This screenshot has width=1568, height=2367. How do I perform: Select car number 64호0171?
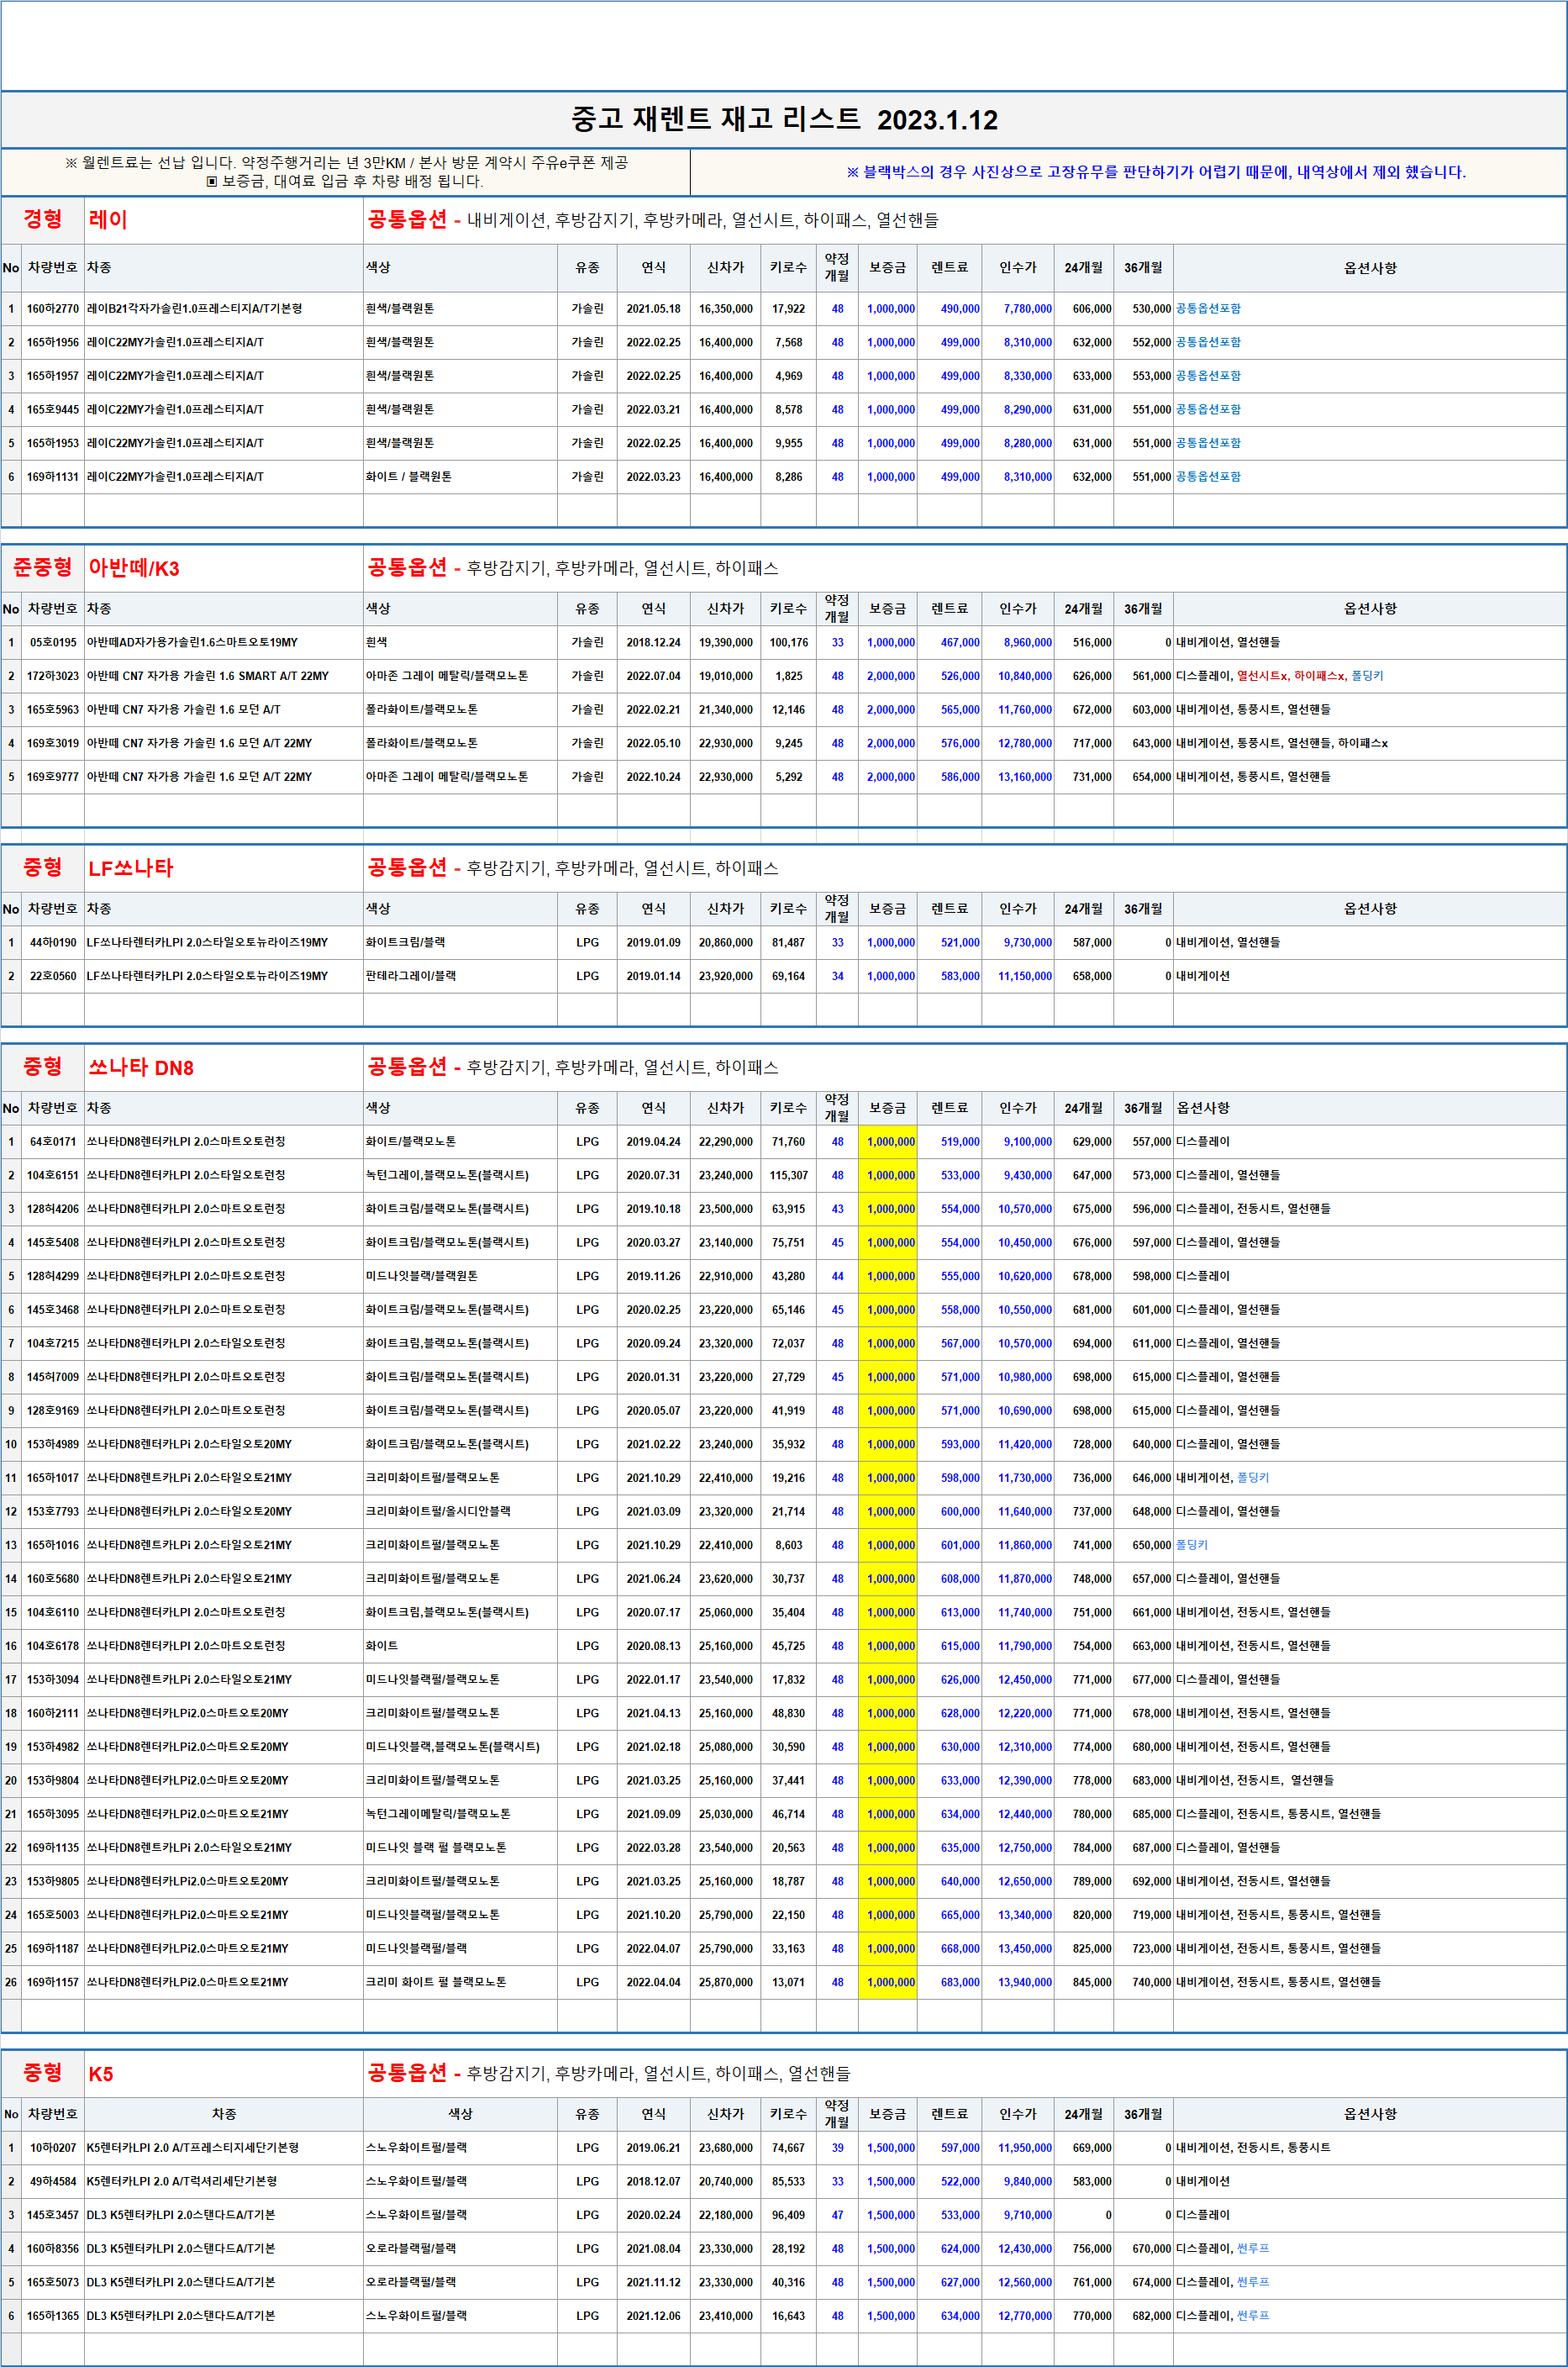pos(53,1142)
